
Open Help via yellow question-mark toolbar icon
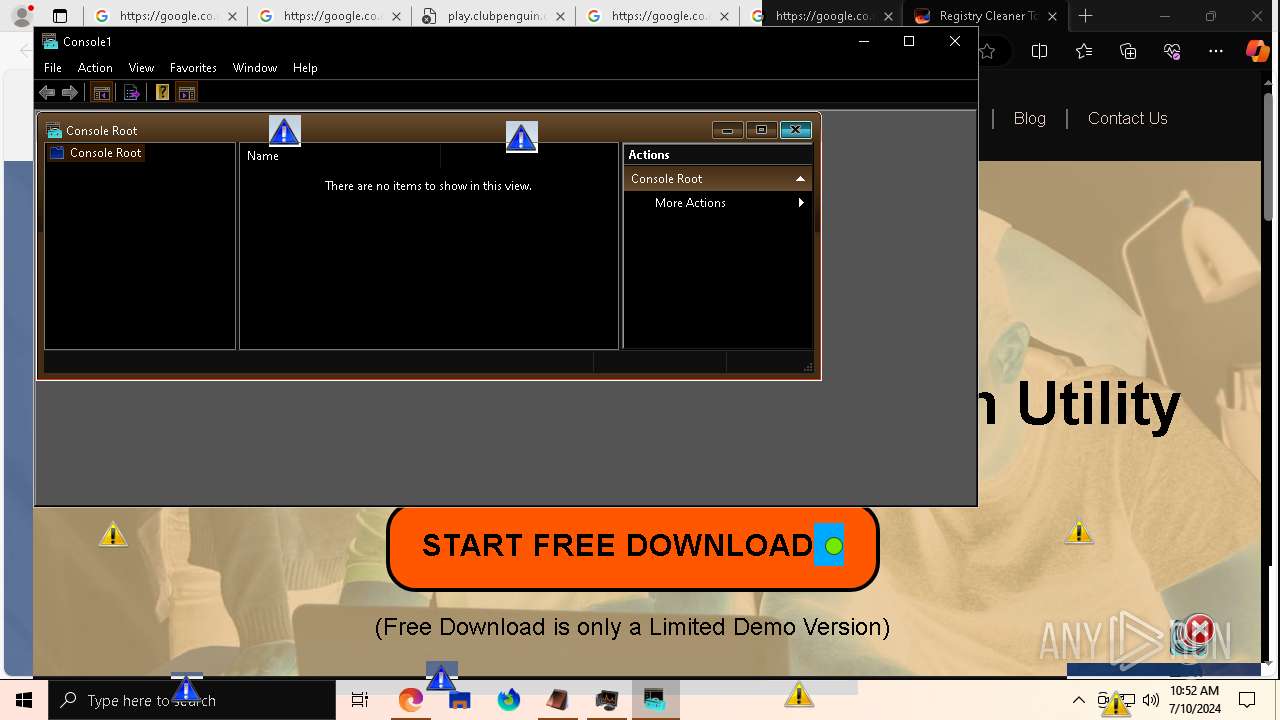tap(162, 93)
